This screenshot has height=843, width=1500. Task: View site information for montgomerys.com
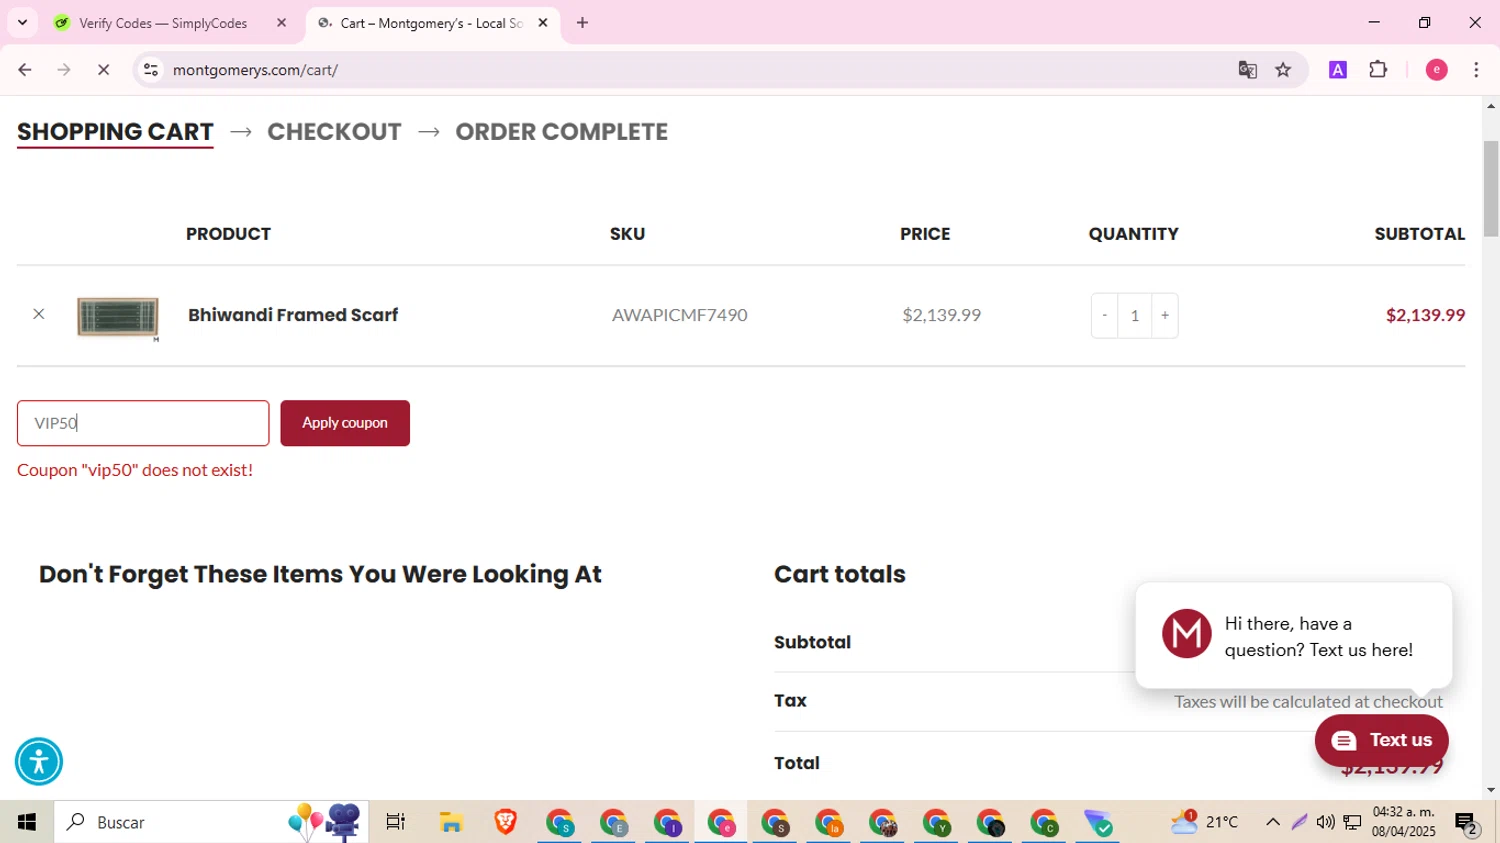[151, 70]
